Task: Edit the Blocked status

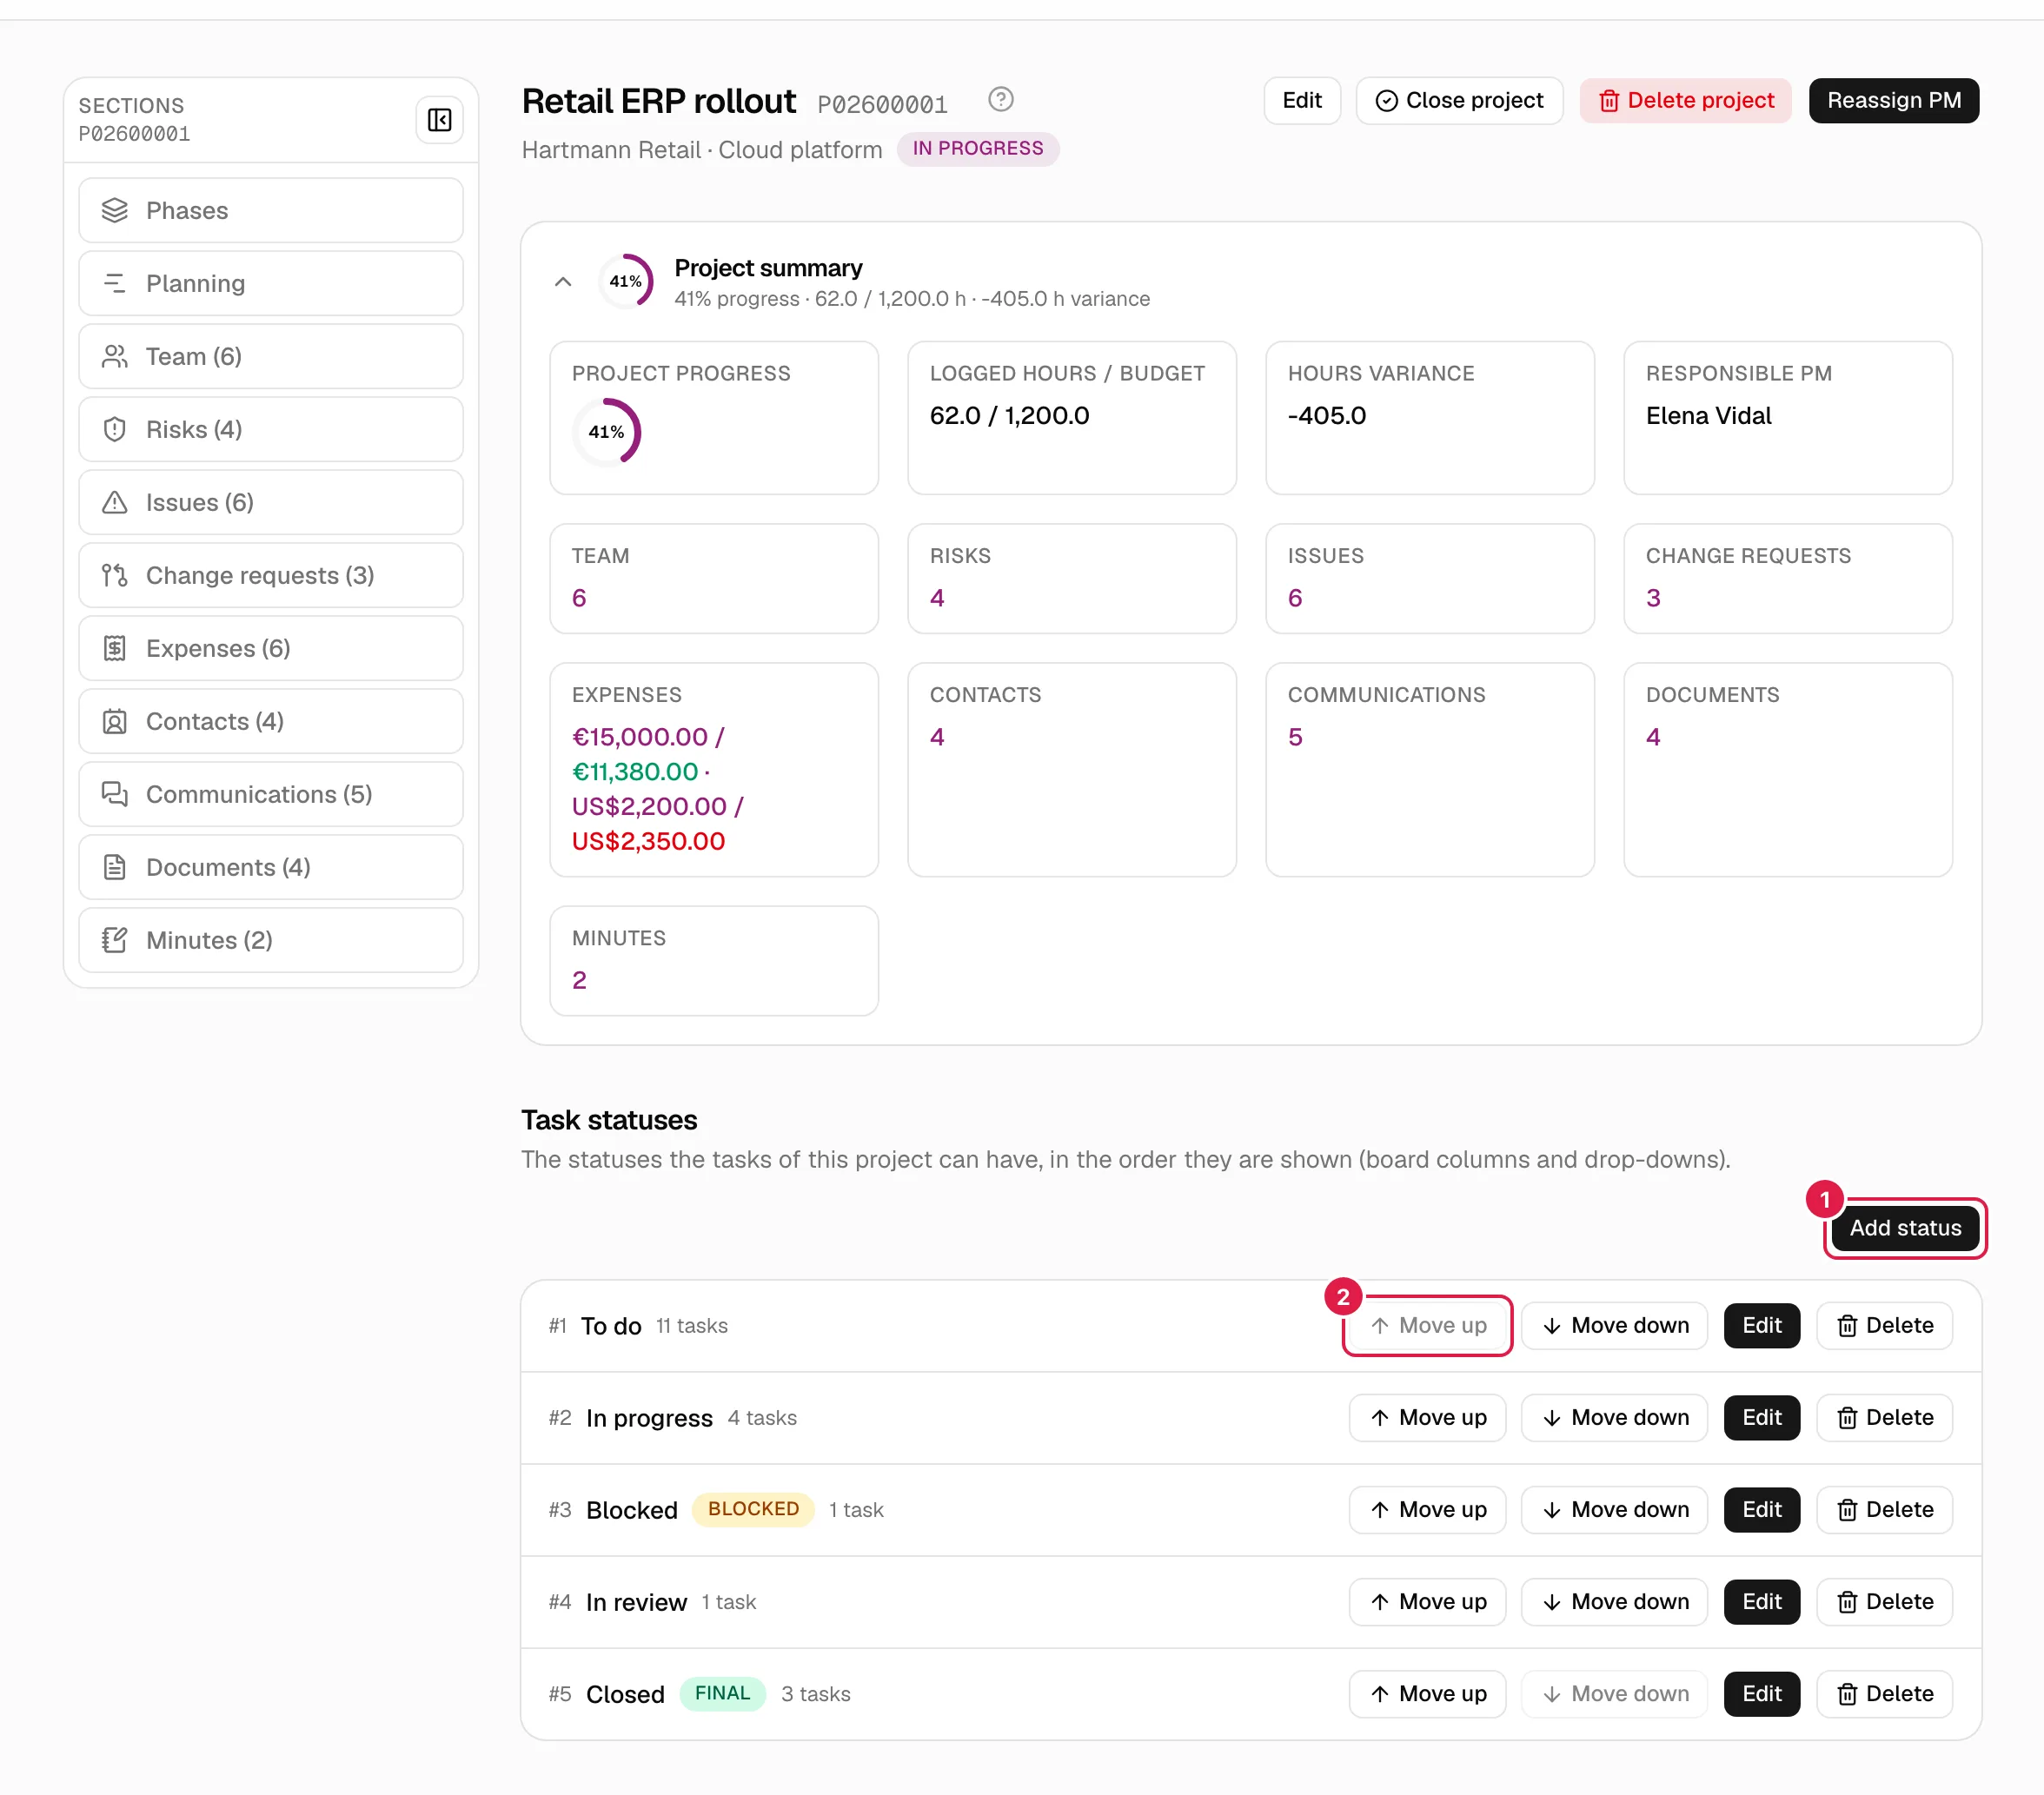Action: tap(1762, 1510)
